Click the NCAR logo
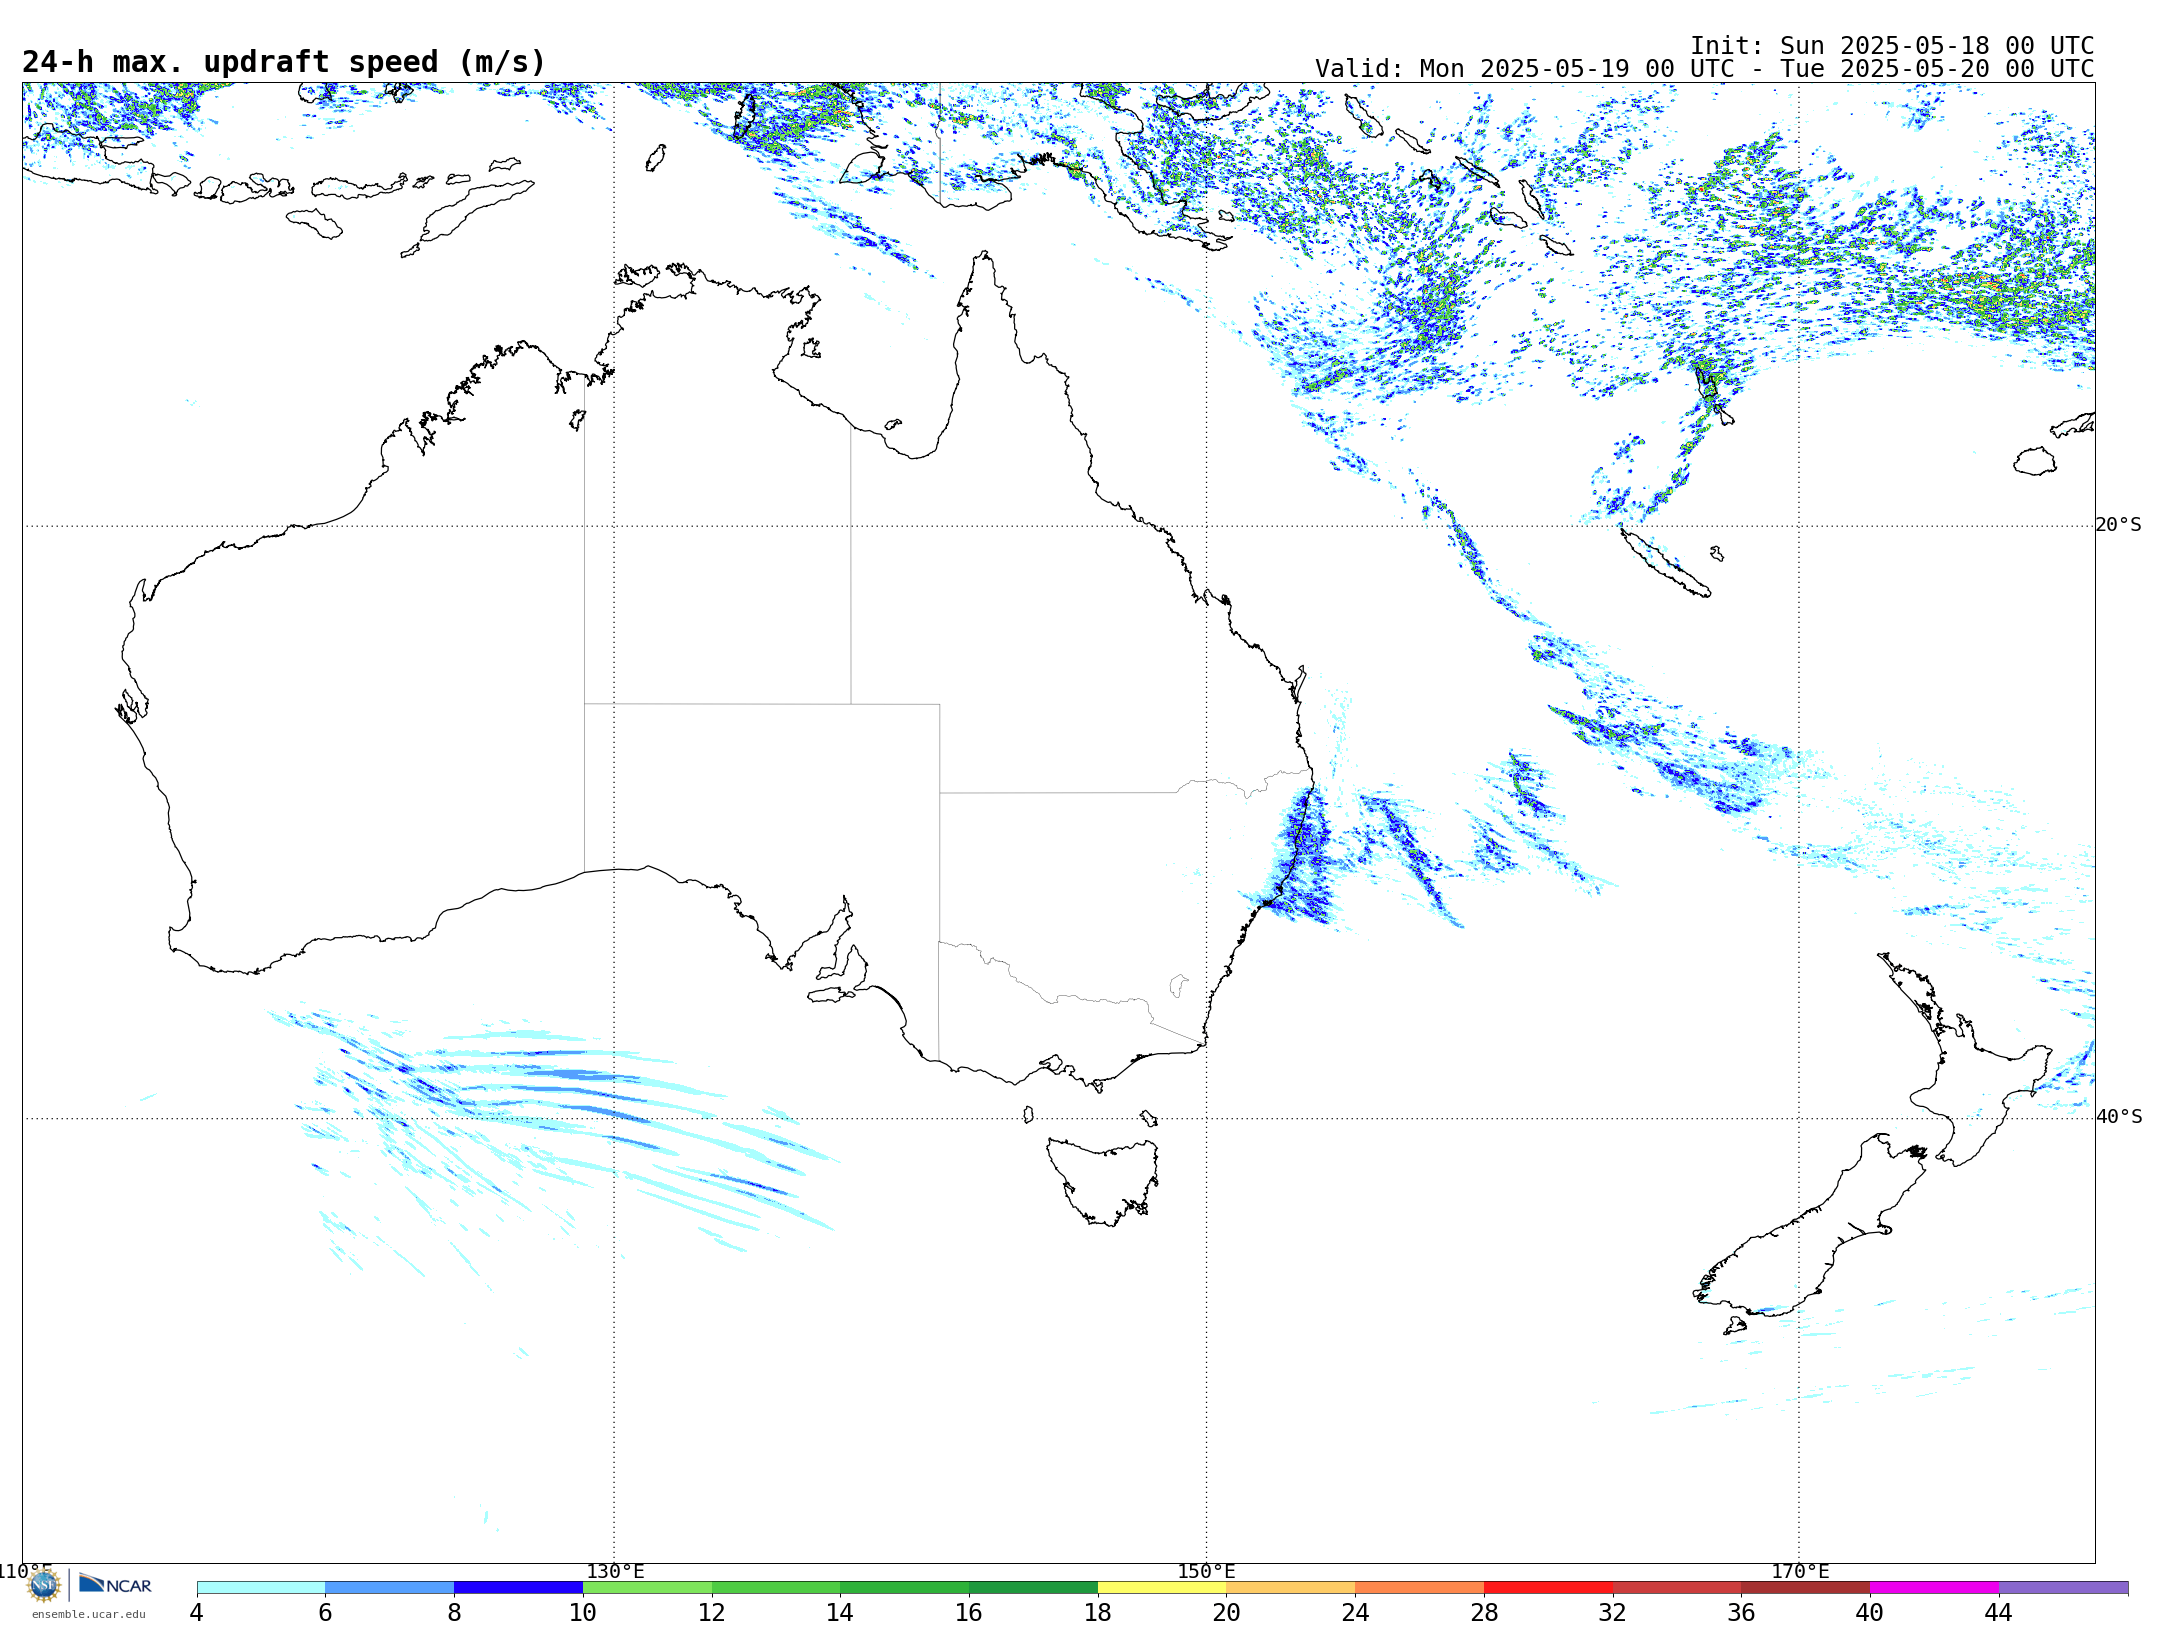Screen dimensions: 2160x1626 pos(115,1585)
